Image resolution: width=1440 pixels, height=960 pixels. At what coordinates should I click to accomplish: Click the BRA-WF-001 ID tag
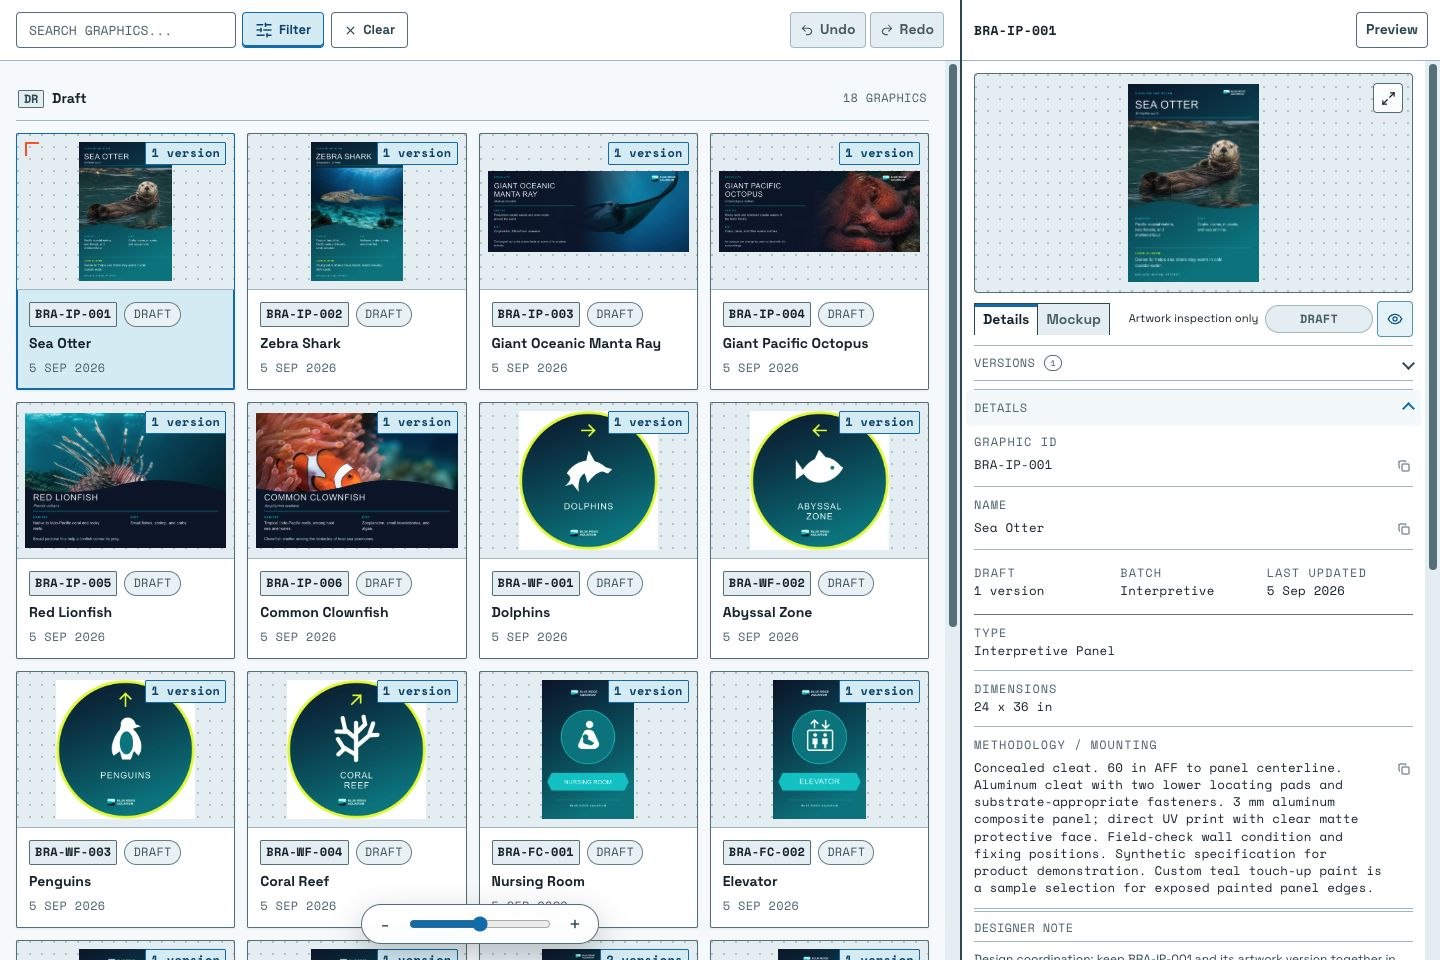coord(533,583)
